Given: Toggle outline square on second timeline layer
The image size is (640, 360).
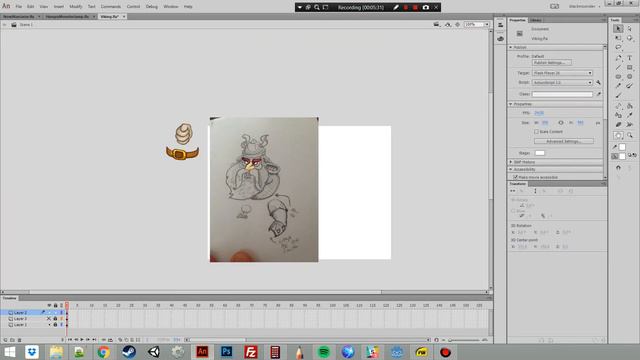Looking at the screenshot, I should (62, 318).
